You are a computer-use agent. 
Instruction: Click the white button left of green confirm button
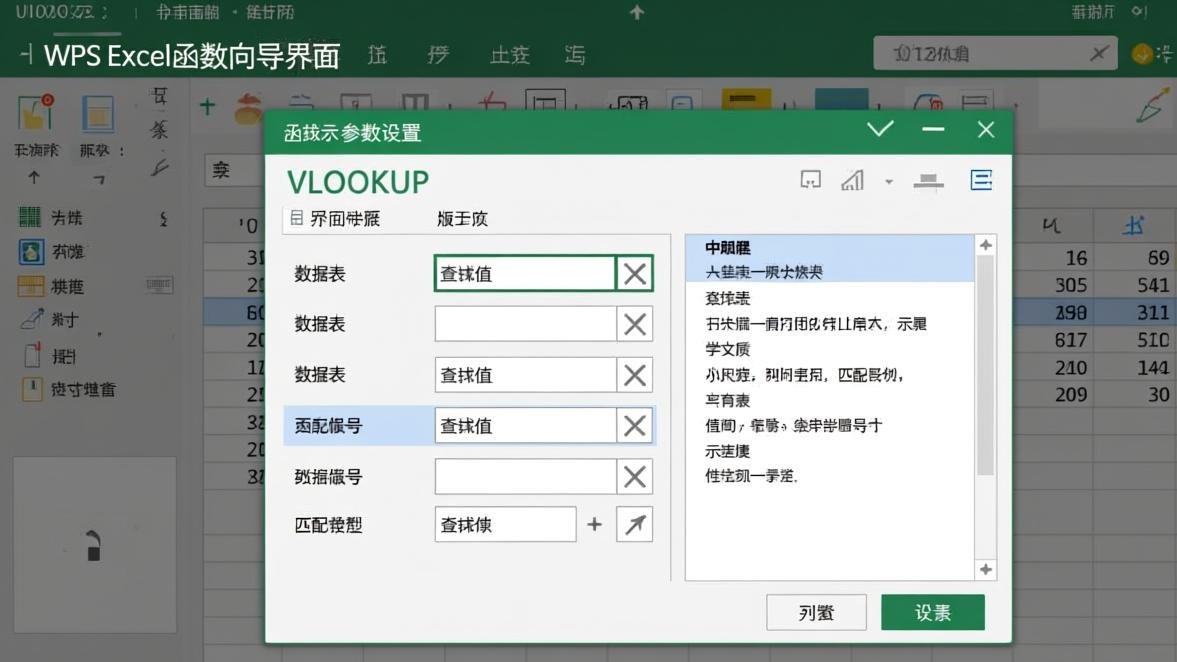(816, 612)
